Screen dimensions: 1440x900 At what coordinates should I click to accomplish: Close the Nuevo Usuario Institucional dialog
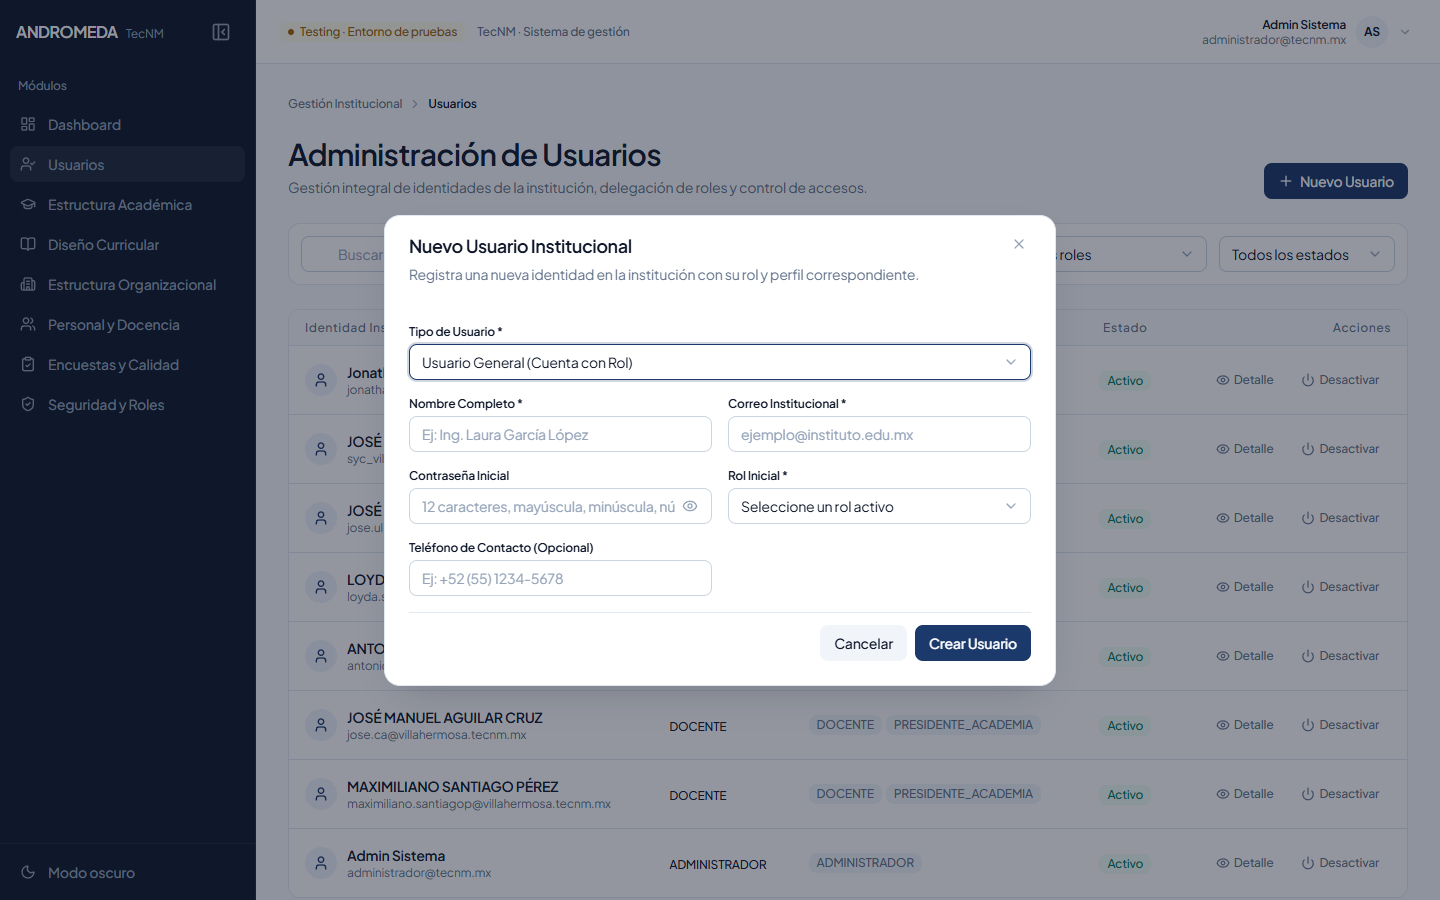[x=1019, y=244]
